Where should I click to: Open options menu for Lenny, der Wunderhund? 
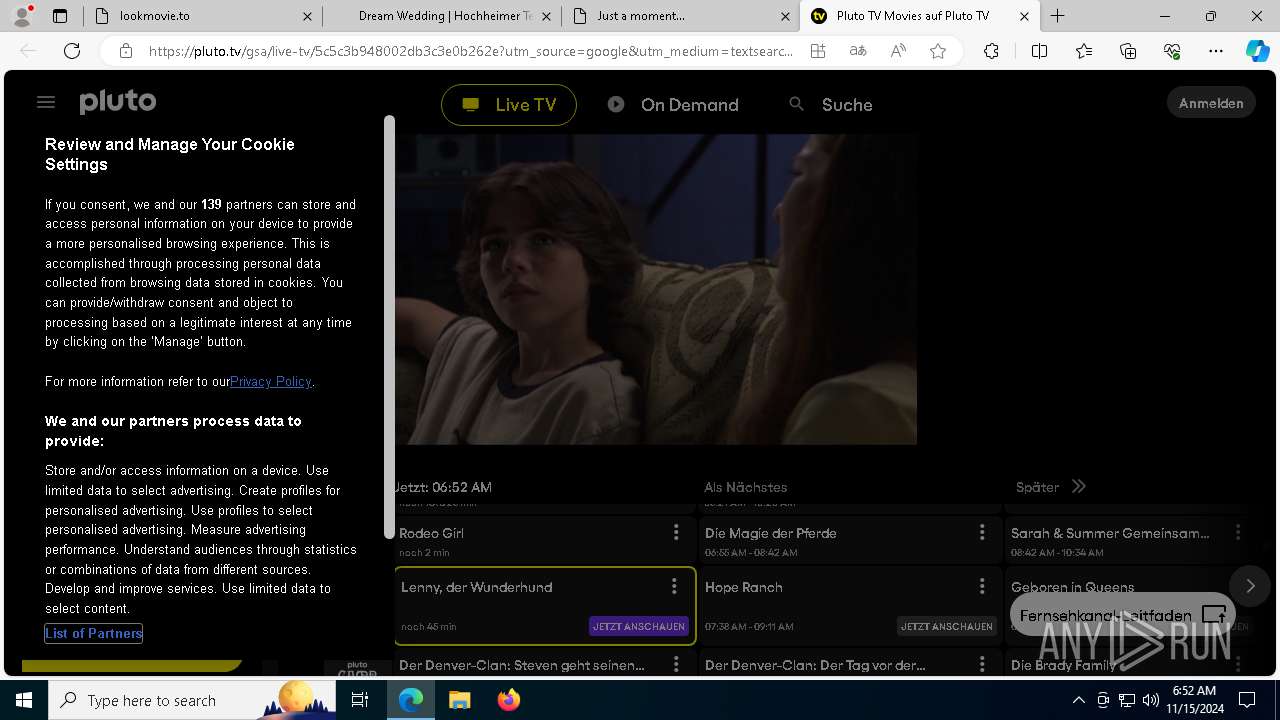click(674, 586)
